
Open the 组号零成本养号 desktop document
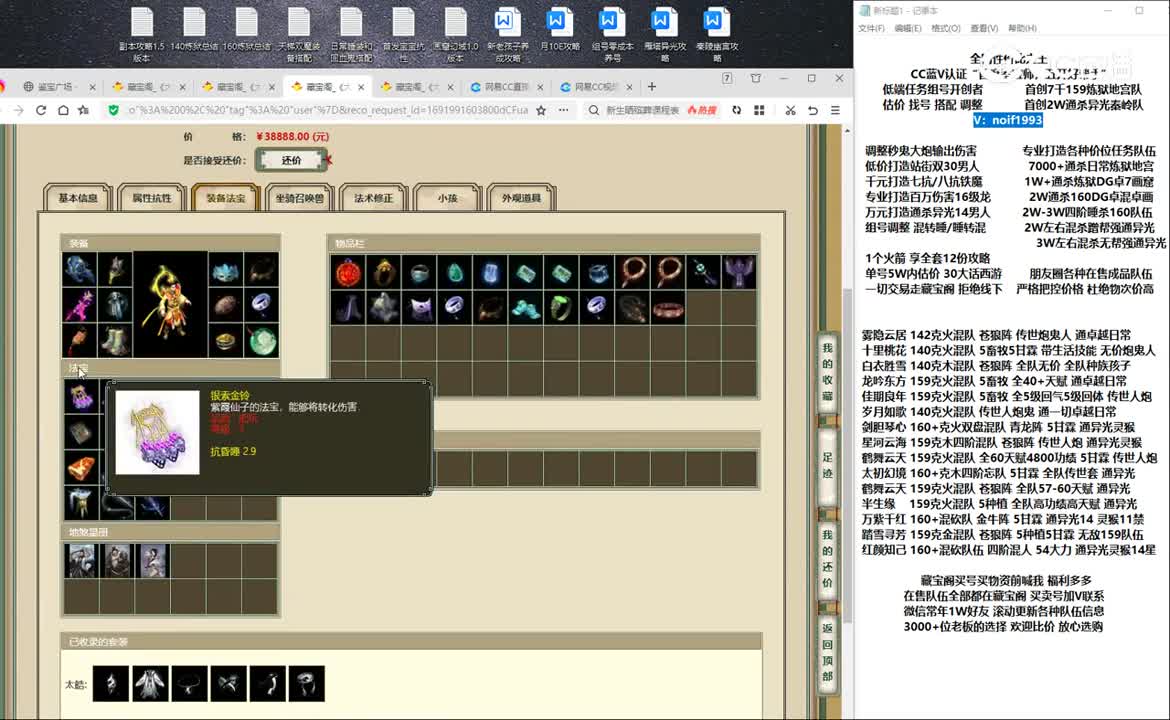tap(612, 35)
